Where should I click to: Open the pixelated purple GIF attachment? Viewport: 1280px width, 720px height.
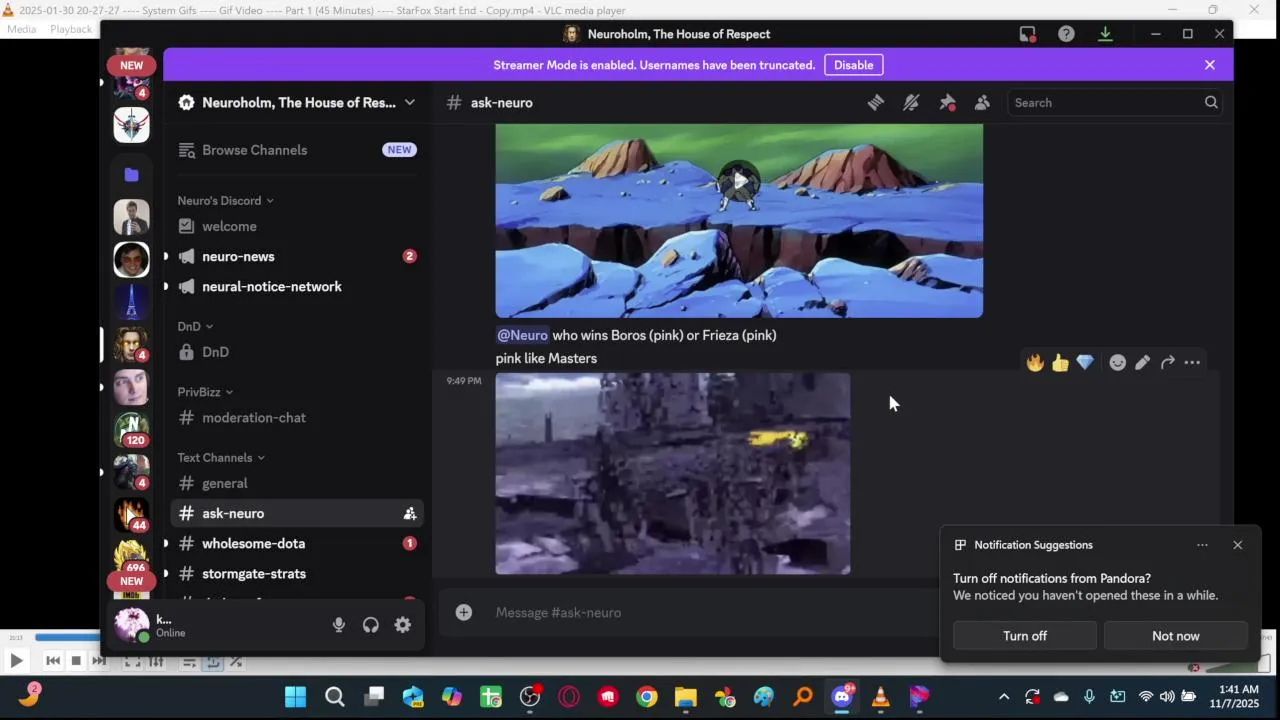[x=673, y=473]
